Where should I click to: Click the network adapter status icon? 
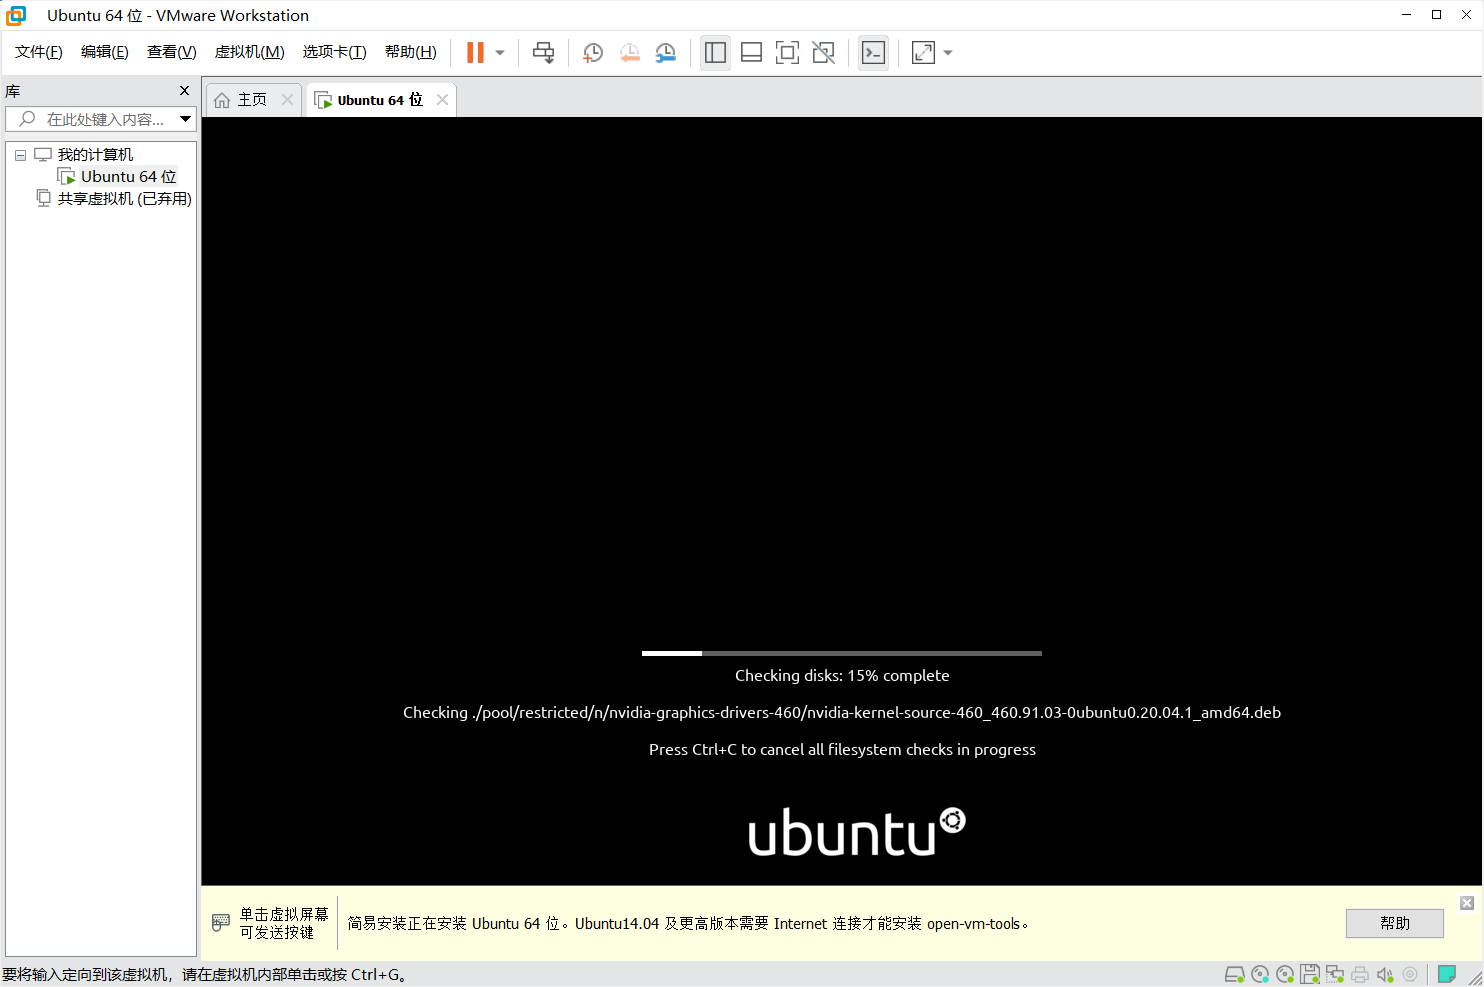point(1334,973)
